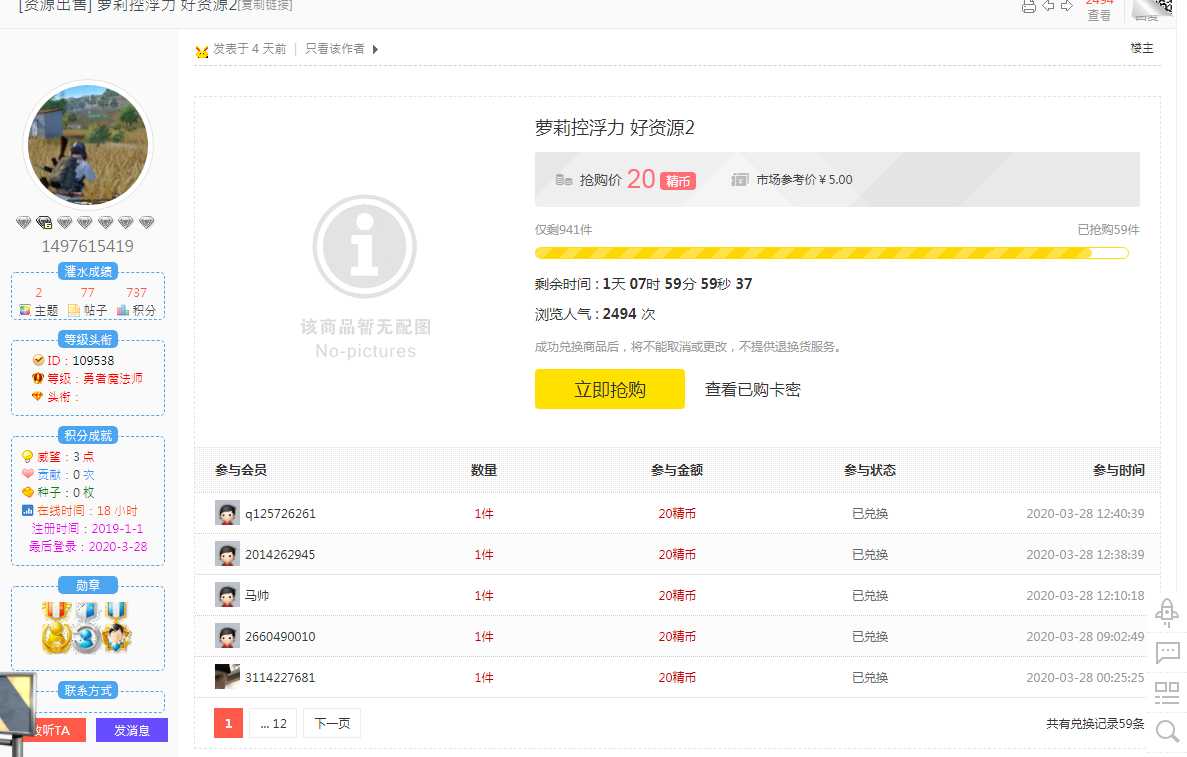This screenshot has width=1187, height=757.
Task: Click the 仅剩941件 label
Action: pyautogui.click(x=563, y=229)
